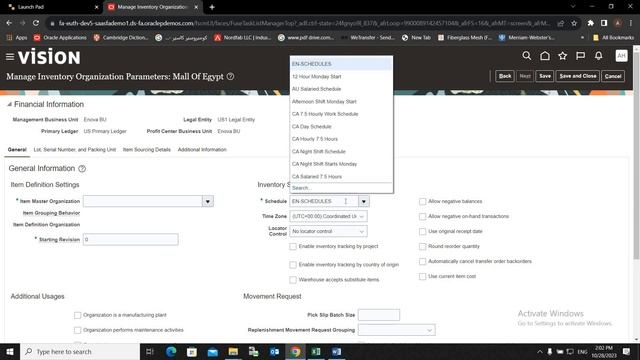Click the Vision logo
The height and width of the screenshot is (360, 640).
point(49,57)
